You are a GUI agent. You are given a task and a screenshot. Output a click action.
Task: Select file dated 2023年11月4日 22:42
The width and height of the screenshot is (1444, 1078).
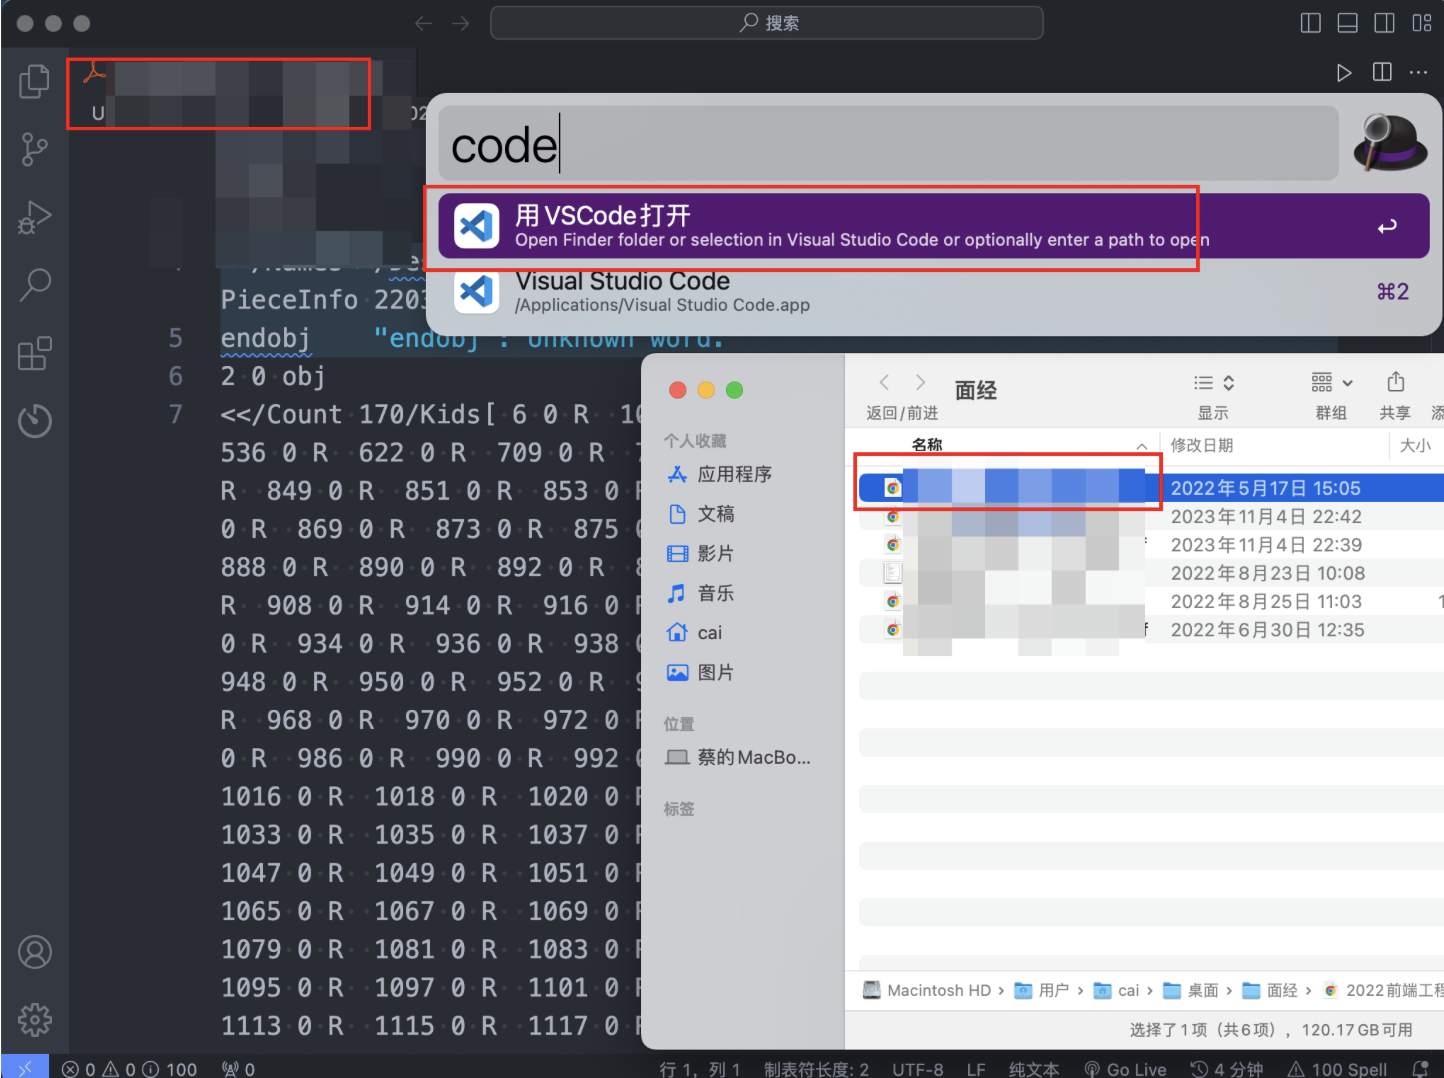coord(1151,517)
